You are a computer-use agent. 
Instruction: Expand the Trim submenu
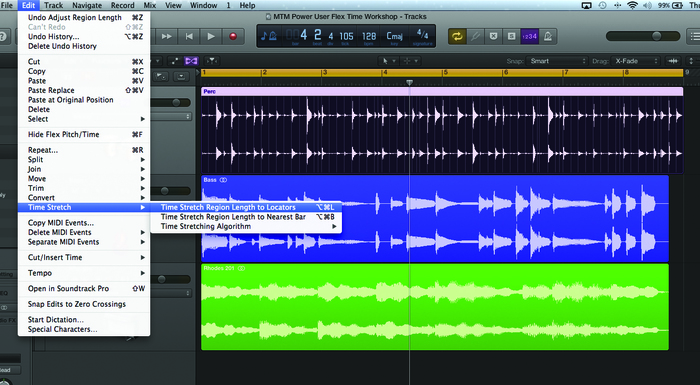click(x=84, y=188)
